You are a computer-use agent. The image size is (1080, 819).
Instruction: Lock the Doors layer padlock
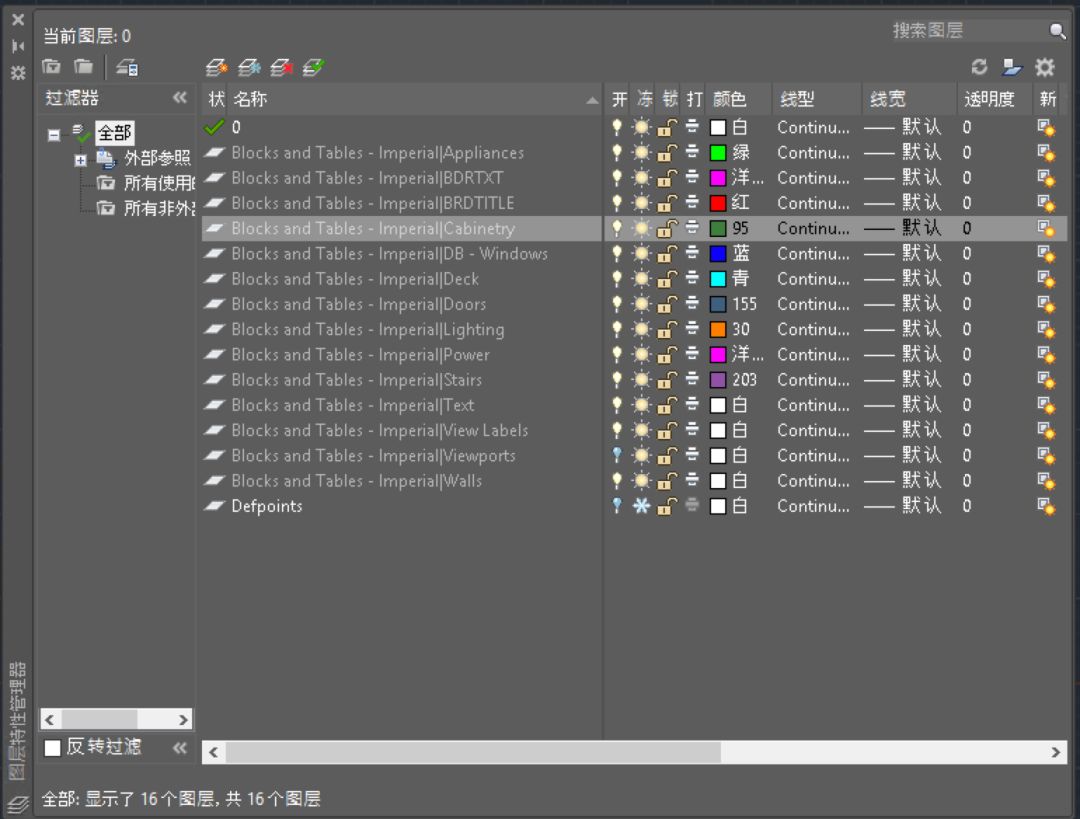(667, 304)
